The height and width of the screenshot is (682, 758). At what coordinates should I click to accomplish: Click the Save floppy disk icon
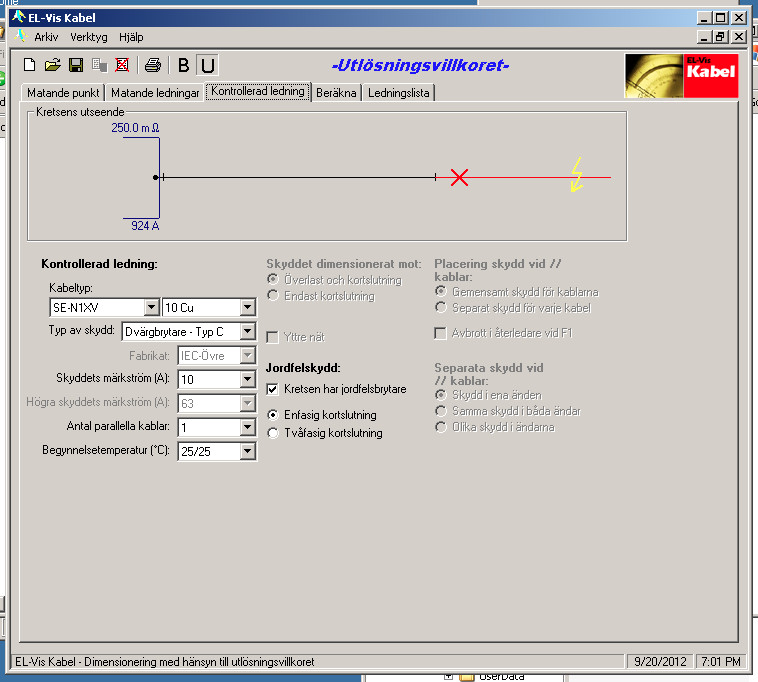[x=76, y=66]
